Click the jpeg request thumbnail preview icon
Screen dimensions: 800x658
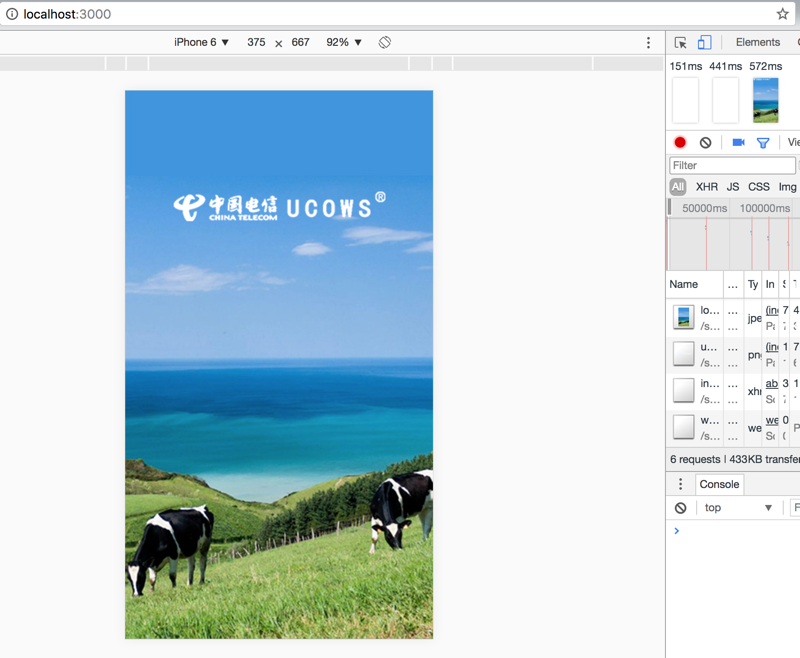683,317
